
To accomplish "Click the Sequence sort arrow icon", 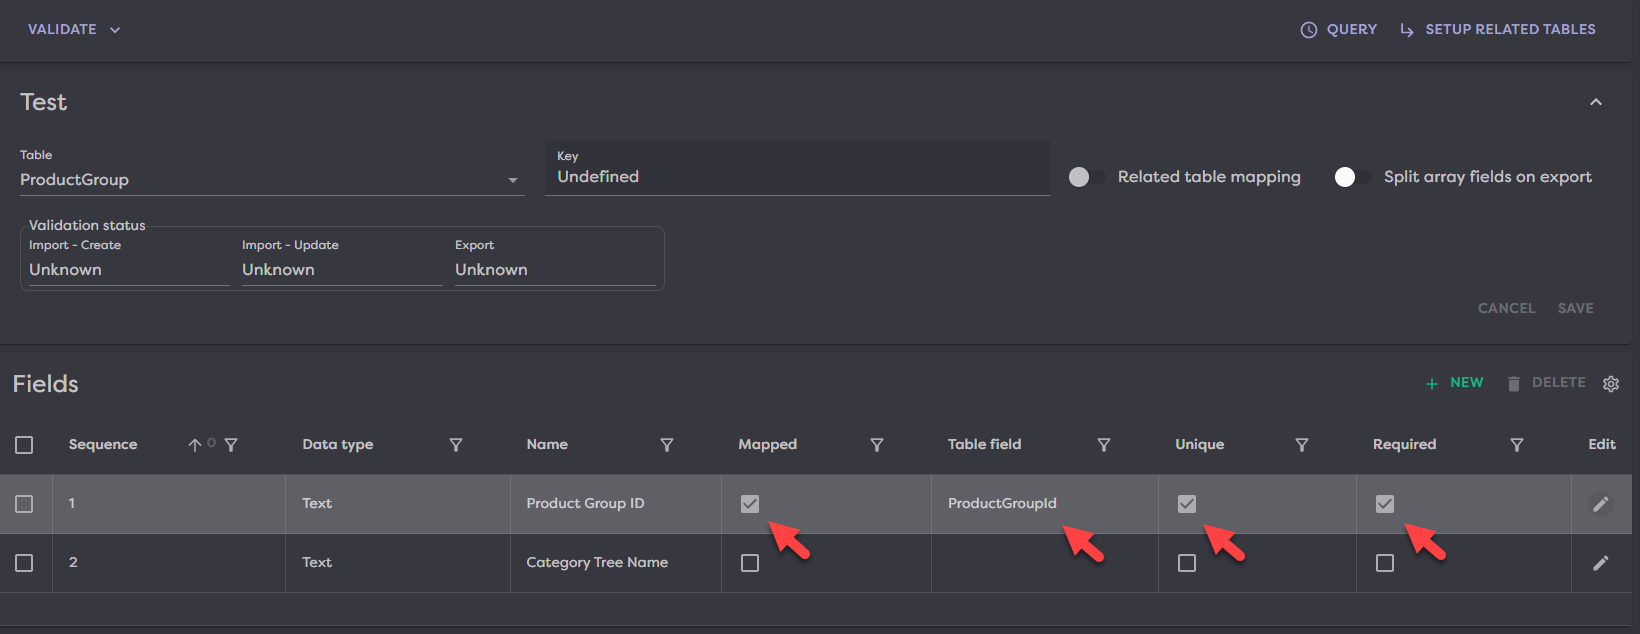I will pyautogui.click(x=195, y=445).
